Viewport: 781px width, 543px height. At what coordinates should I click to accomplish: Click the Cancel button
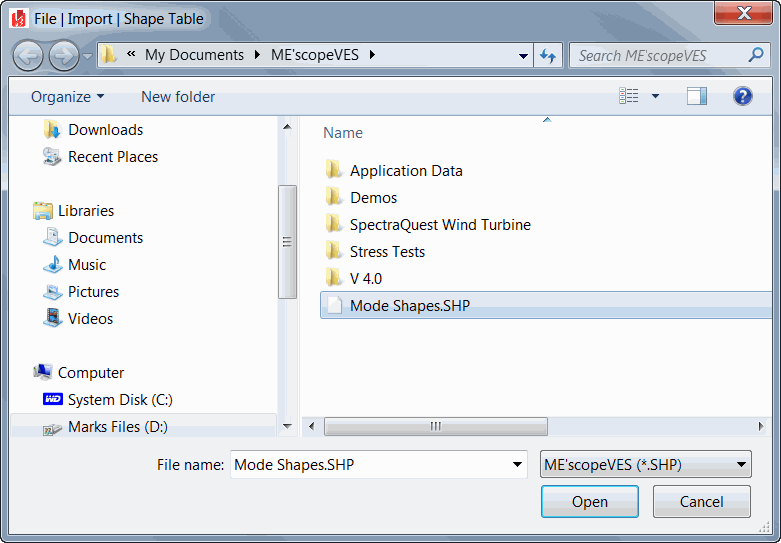tap(701, 501)
